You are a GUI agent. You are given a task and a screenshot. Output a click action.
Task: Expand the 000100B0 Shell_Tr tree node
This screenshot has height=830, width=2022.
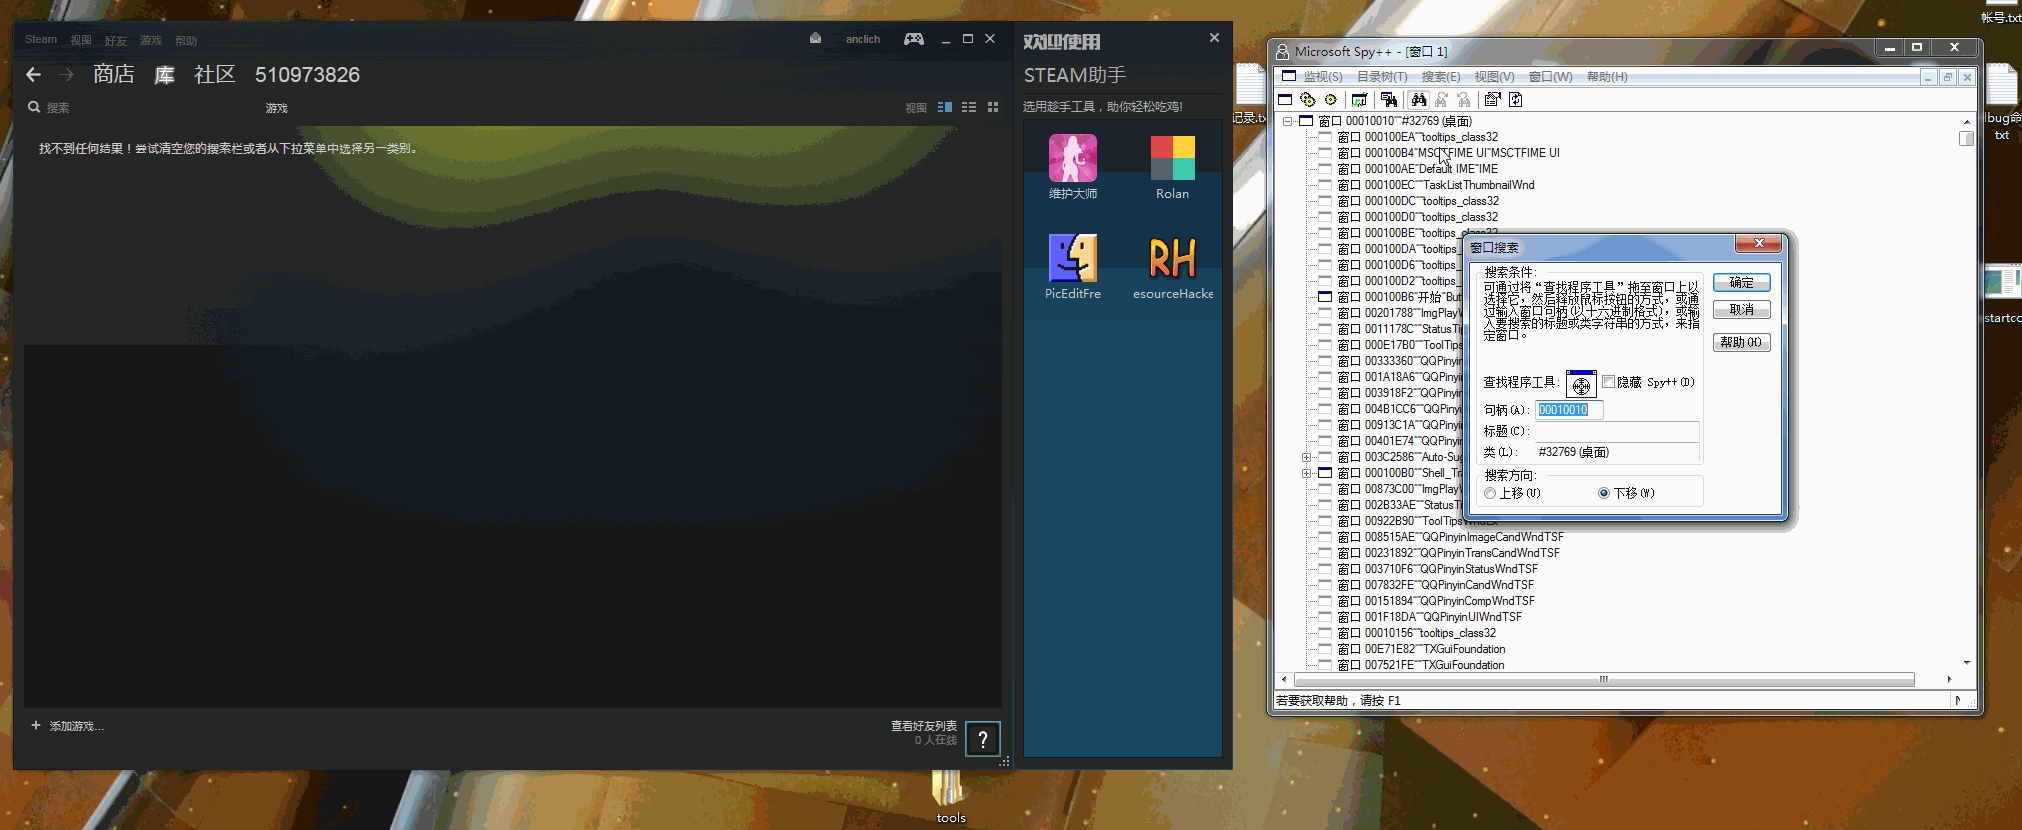(x=1306, y=473)
